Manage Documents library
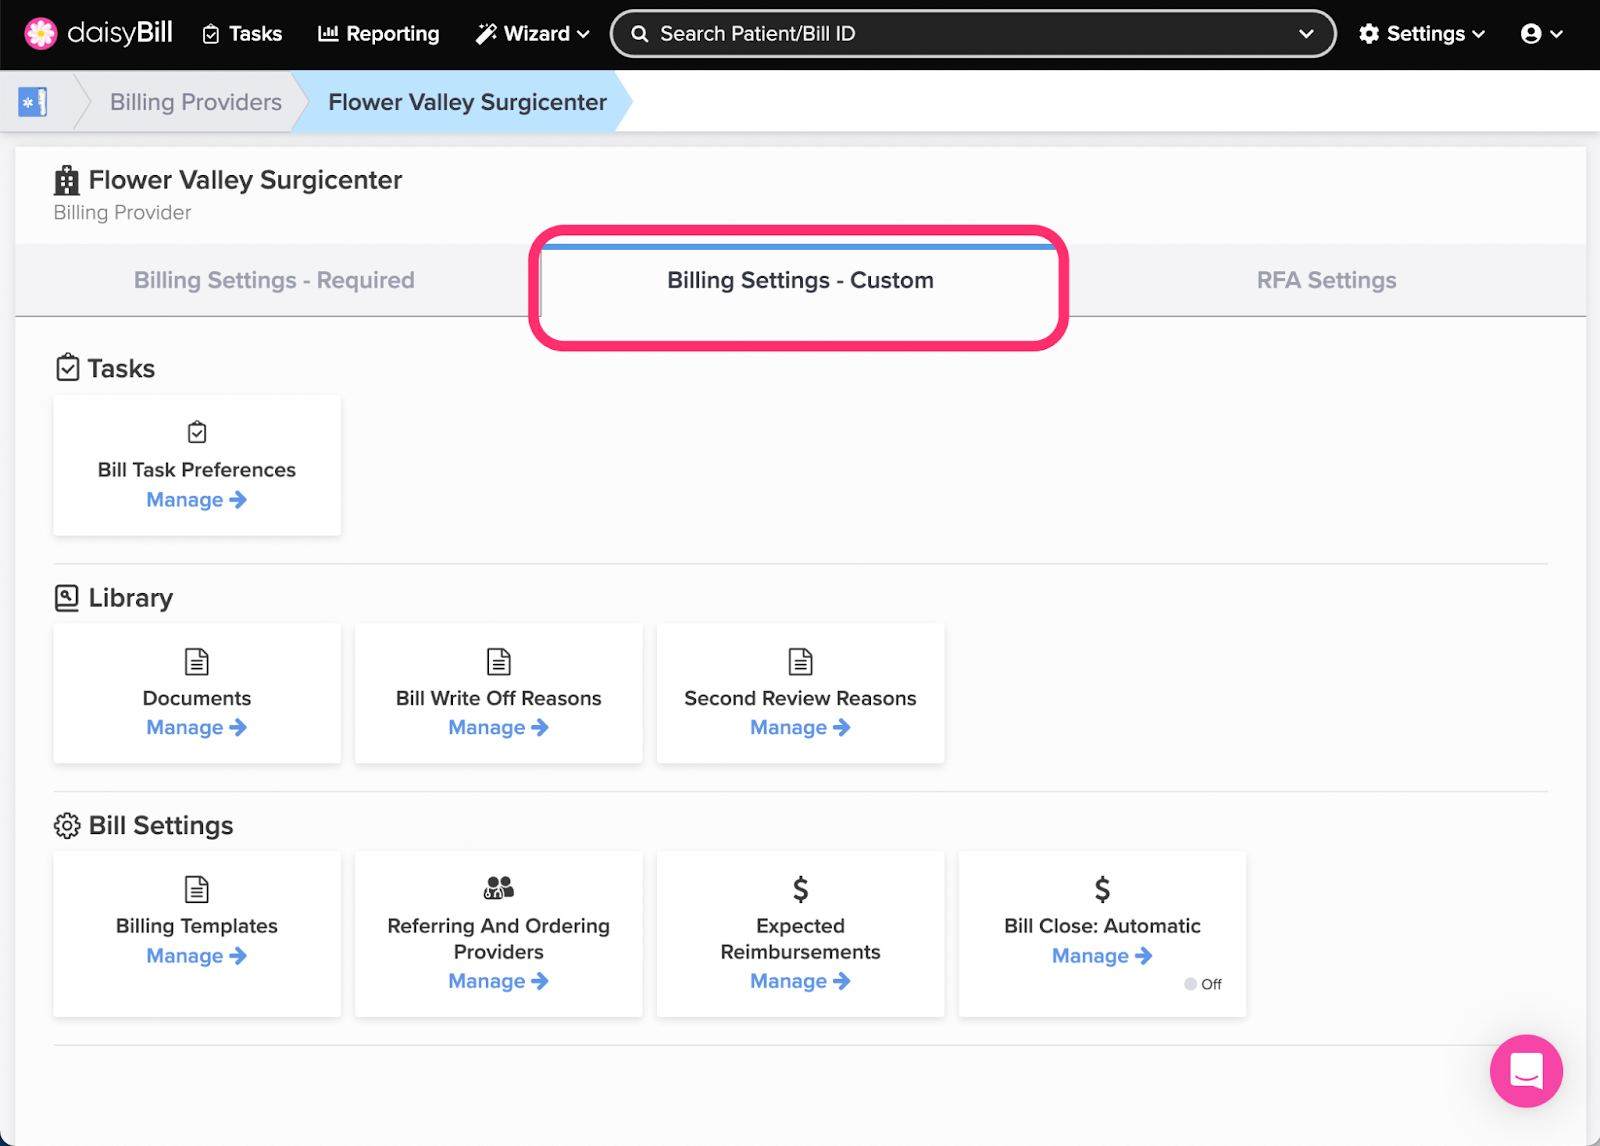Viewport: 1600px width, 1146px height. point(196,728)
